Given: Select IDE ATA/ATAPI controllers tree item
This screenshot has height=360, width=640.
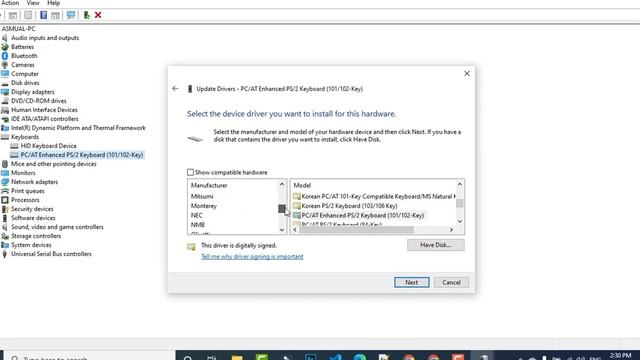Looking at the screenshot, I should 45,119.
